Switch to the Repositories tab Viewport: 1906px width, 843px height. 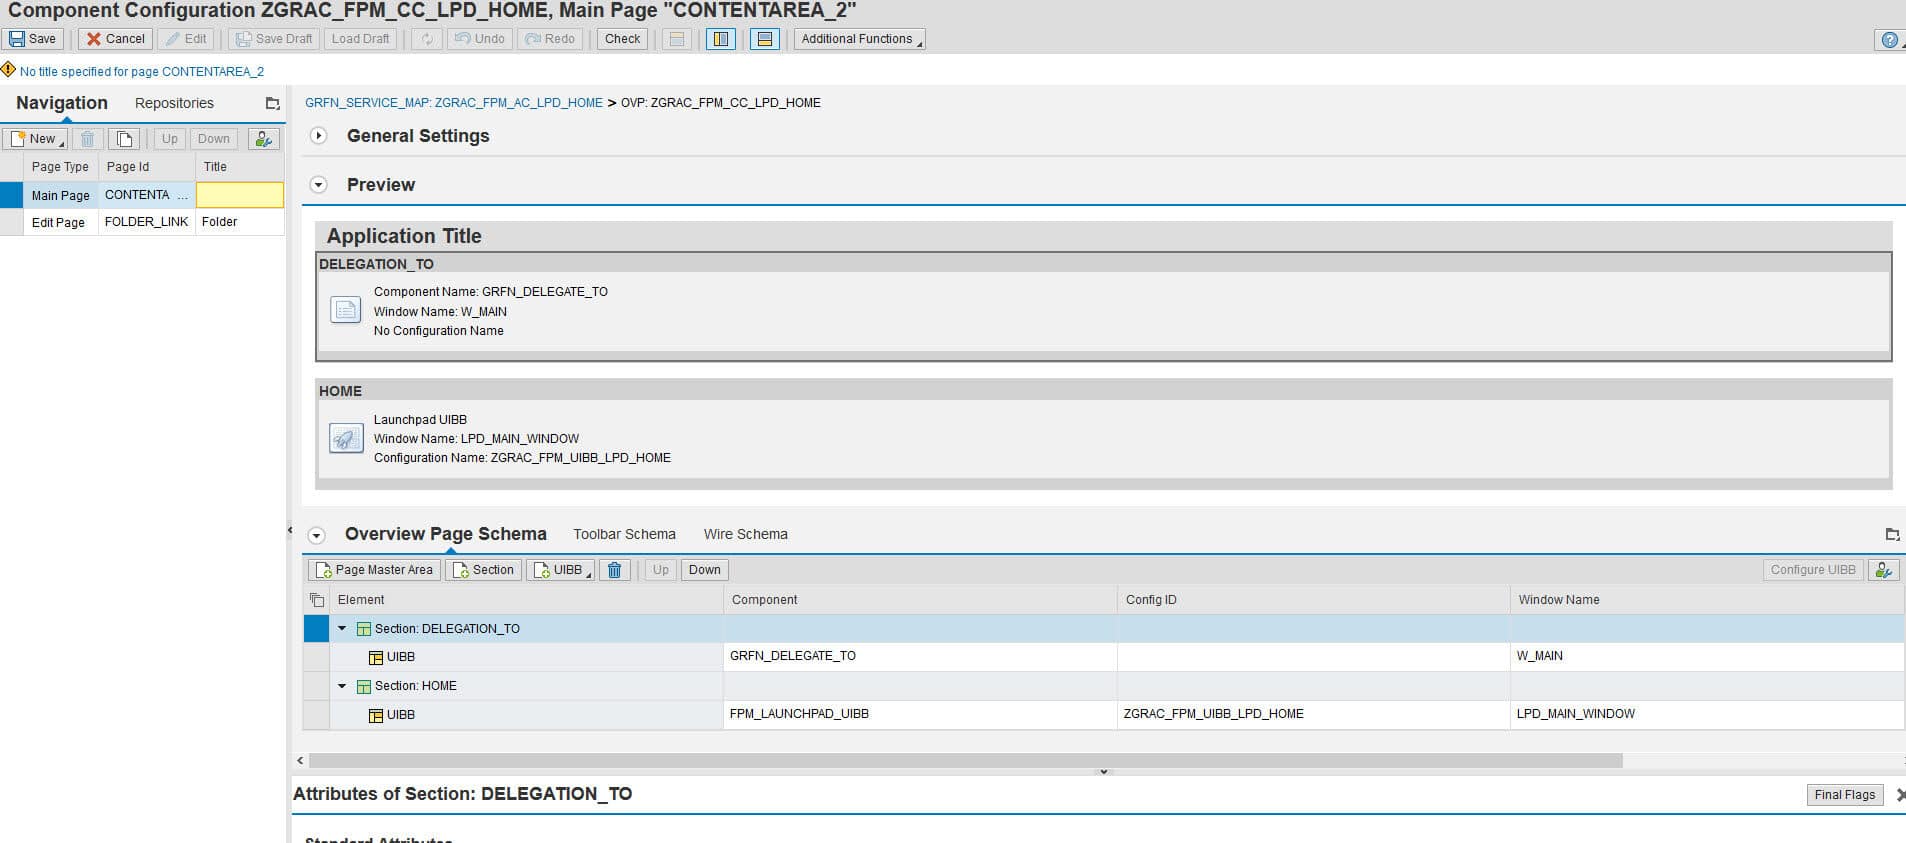[174, 103]
